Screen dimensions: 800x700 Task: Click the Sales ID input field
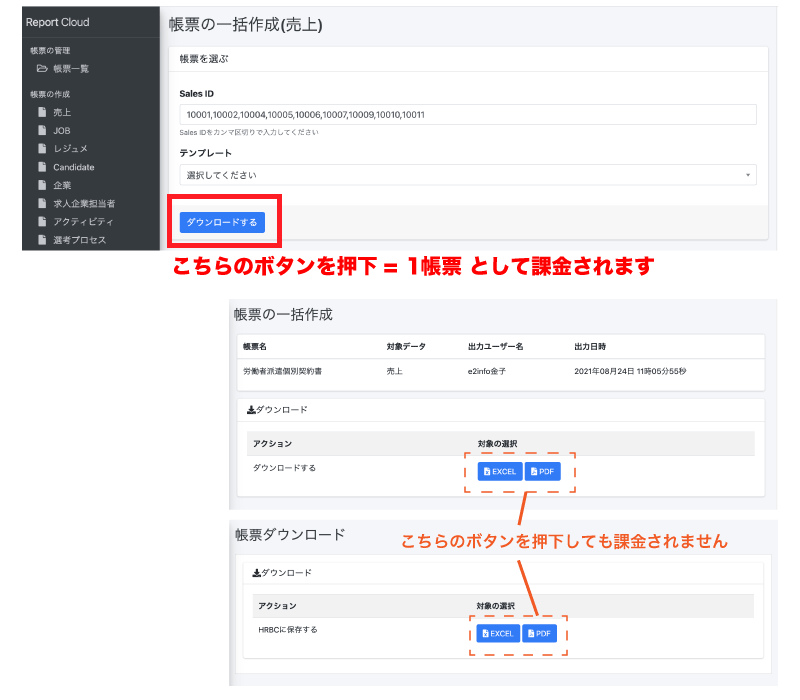click(467, 114)
